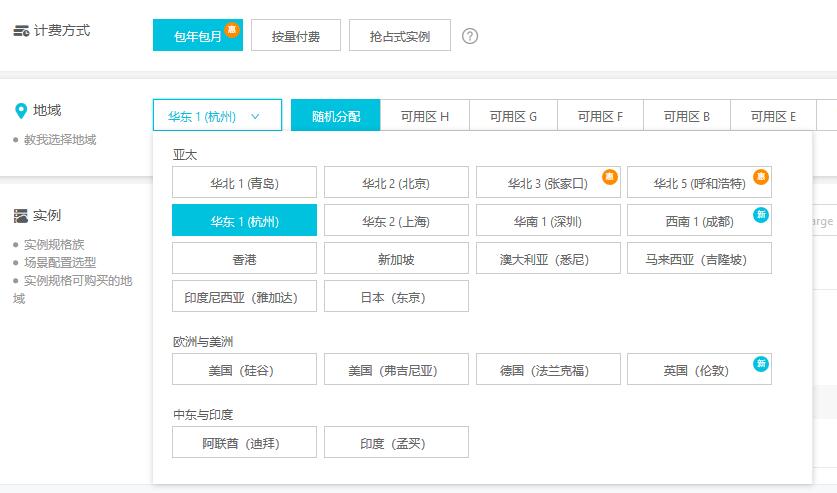The height and width of the screenshot is (493, 837).
Task: Click the orange discount badge on 华北 3 (张家口)
Action: pos(610,177)
